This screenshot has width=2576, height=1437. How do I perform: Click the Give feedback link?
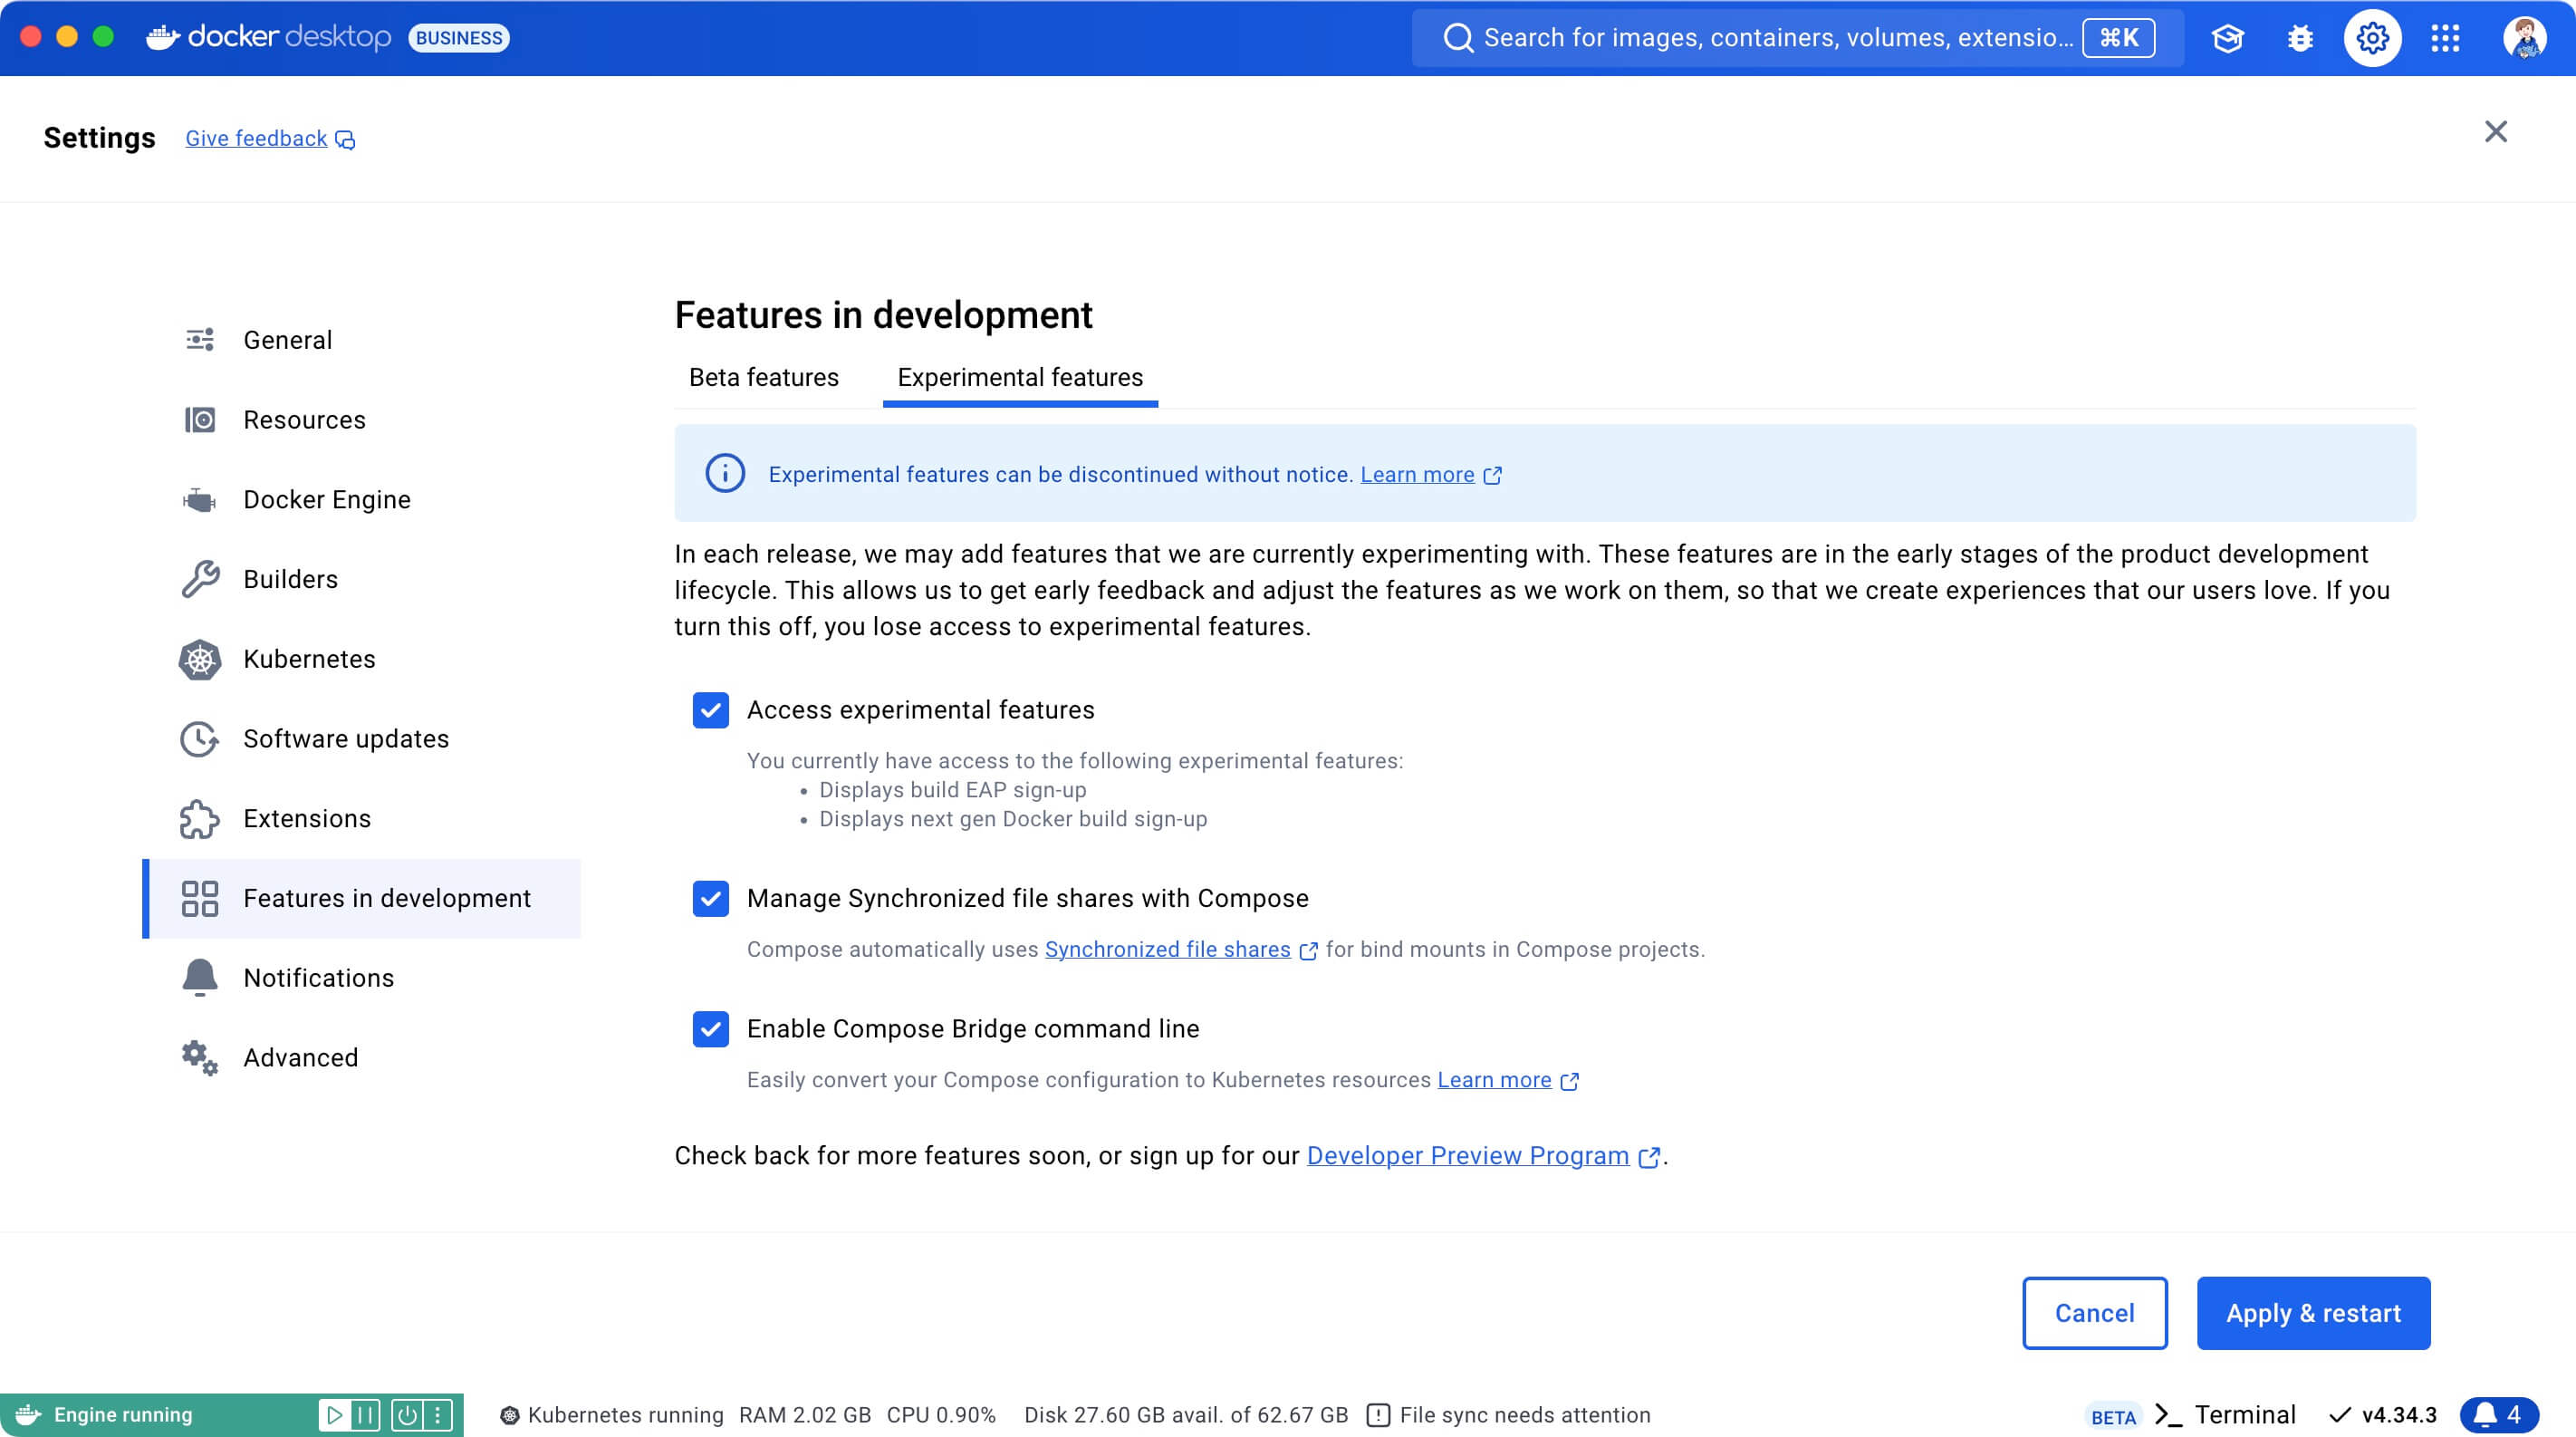click(256, 139)
